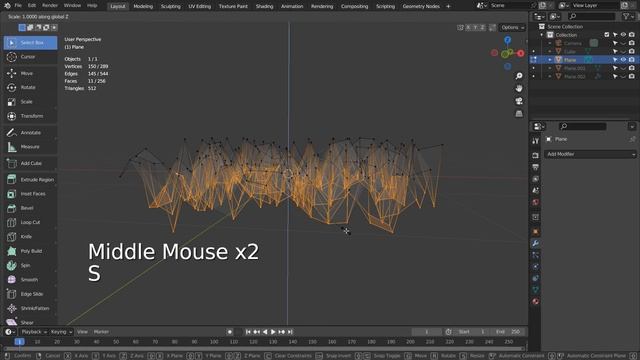Select the Loop Cut tool

(x=30, y=222)
